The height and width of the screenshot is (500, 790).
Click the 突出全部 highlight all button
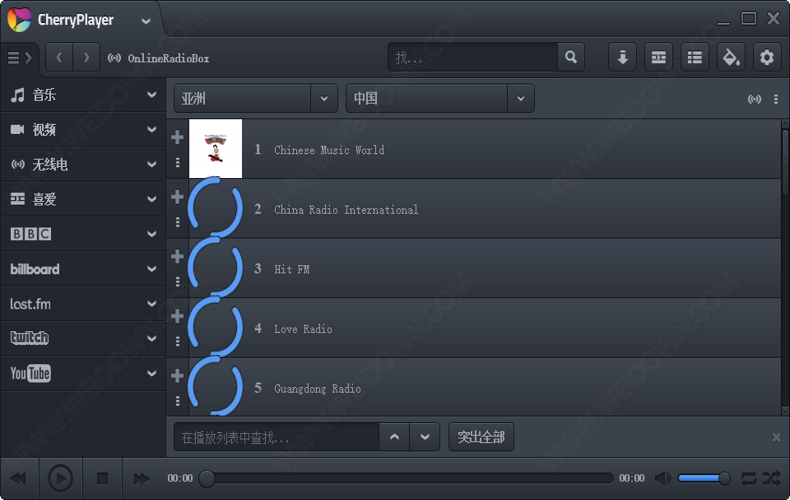point(481,436)
